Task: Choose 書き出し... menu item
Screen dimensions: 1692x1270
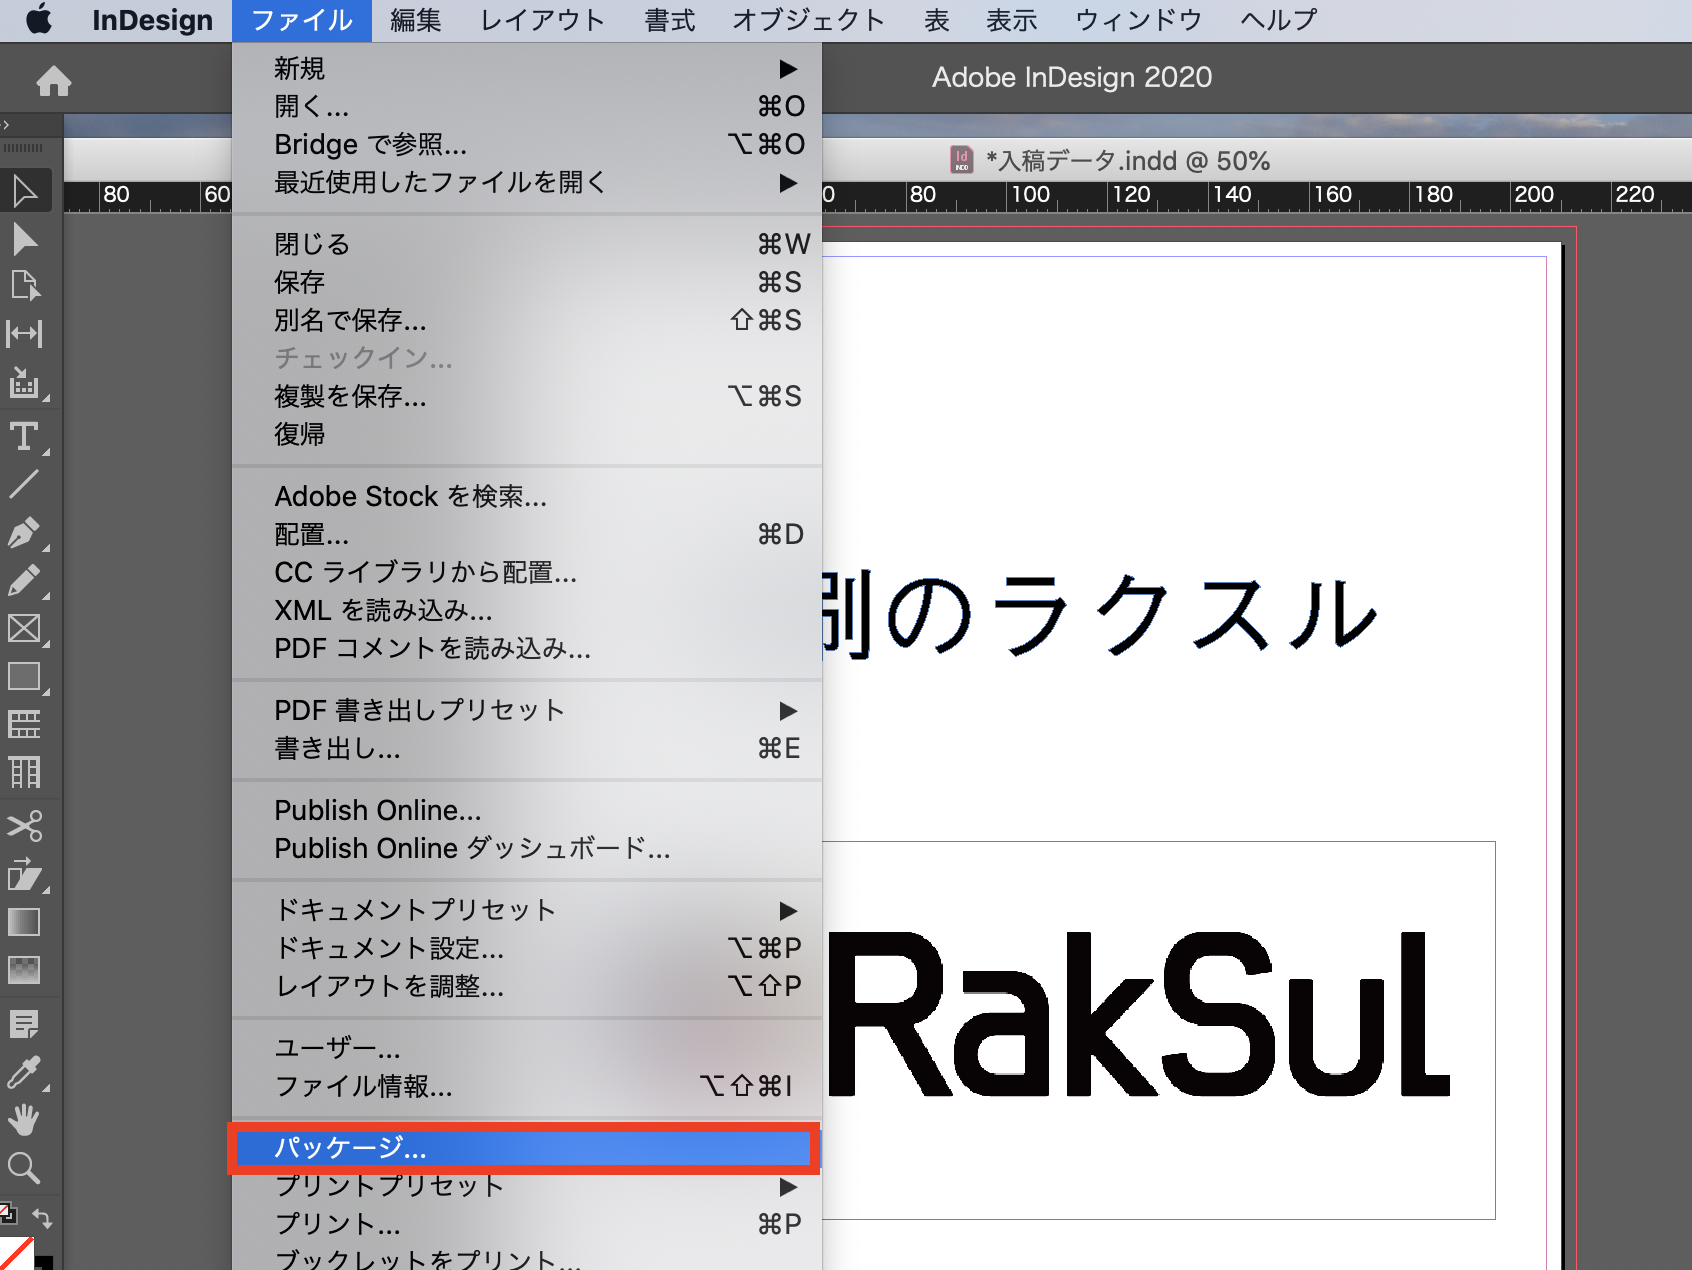Action: (x=527, y=748)
